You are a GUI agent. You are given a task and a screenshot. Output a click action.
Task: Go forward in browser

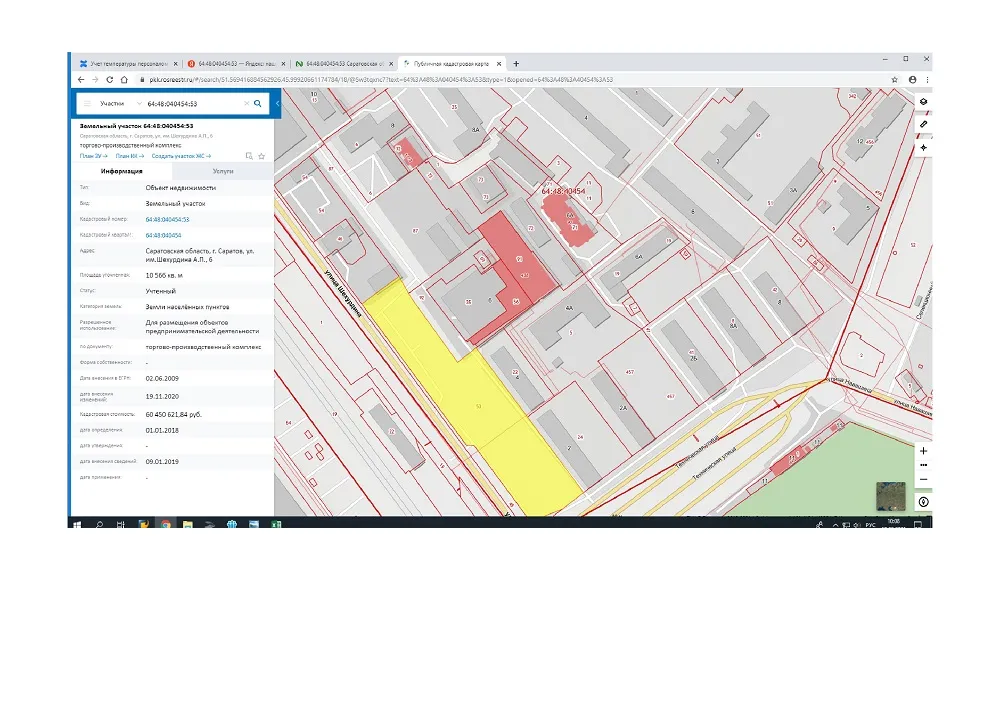tap(95, 80)
